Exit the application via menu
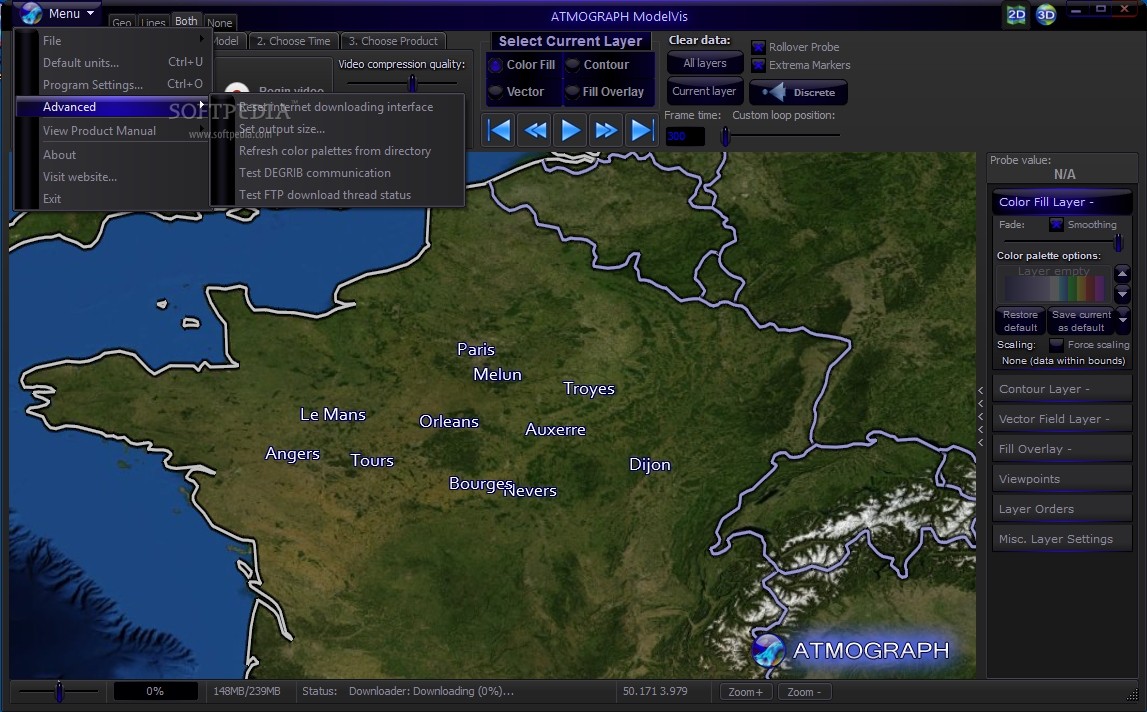Viewport: 1147px width, 712px height. tap(113, 199)
